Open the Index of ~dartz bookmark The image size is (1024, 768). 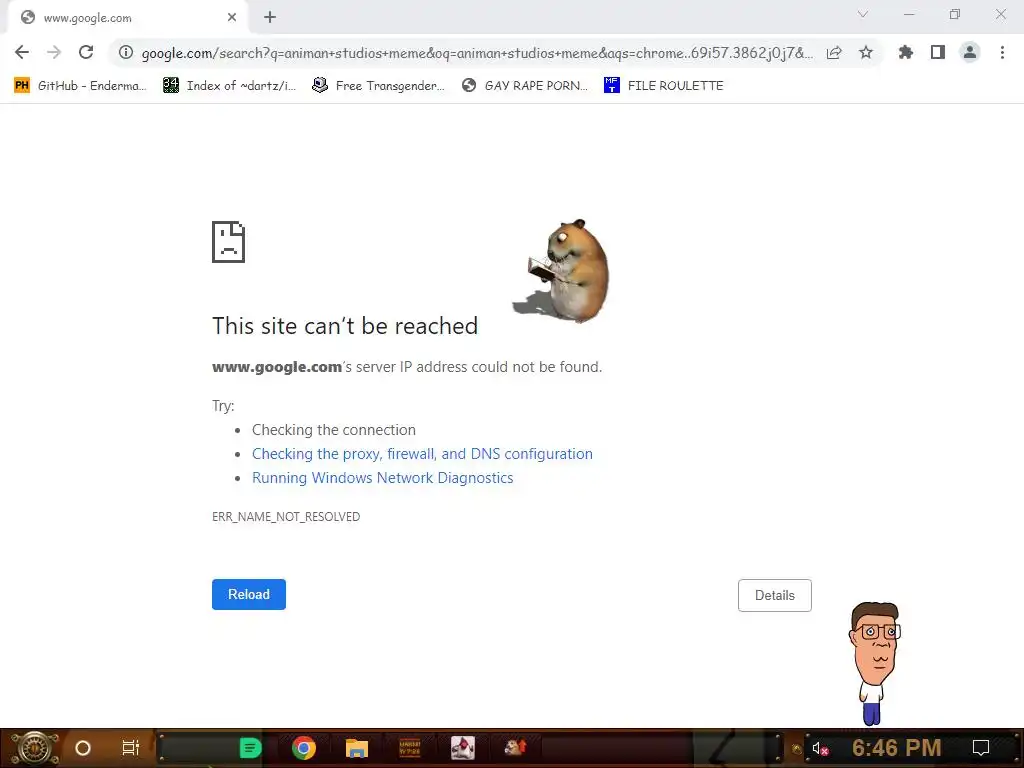[x=229, y=86]
